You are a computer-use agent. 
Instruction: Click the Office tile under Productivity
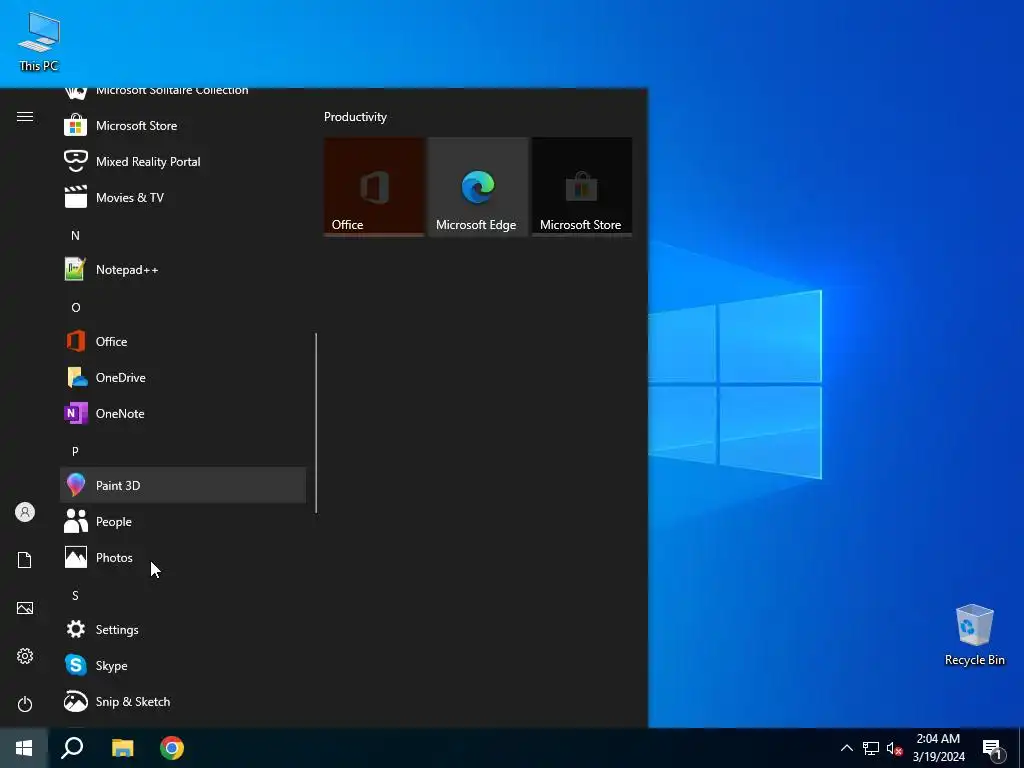tap(374, 187)
